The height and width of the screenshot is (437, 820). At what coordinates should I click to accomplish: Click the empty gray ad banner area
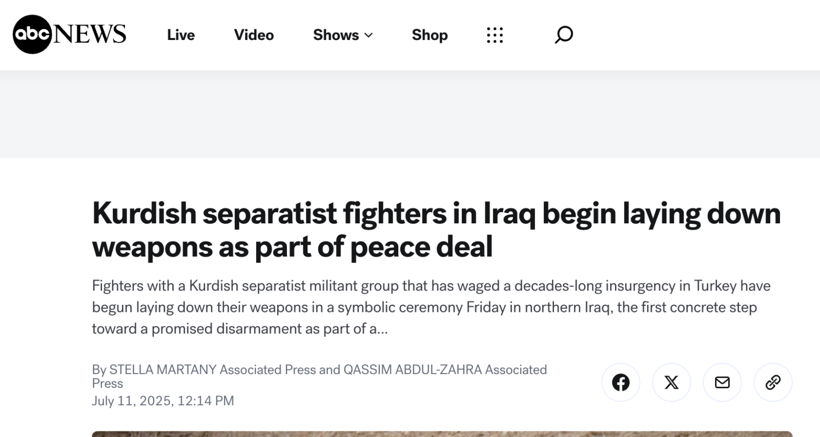[x=410, y=114]
